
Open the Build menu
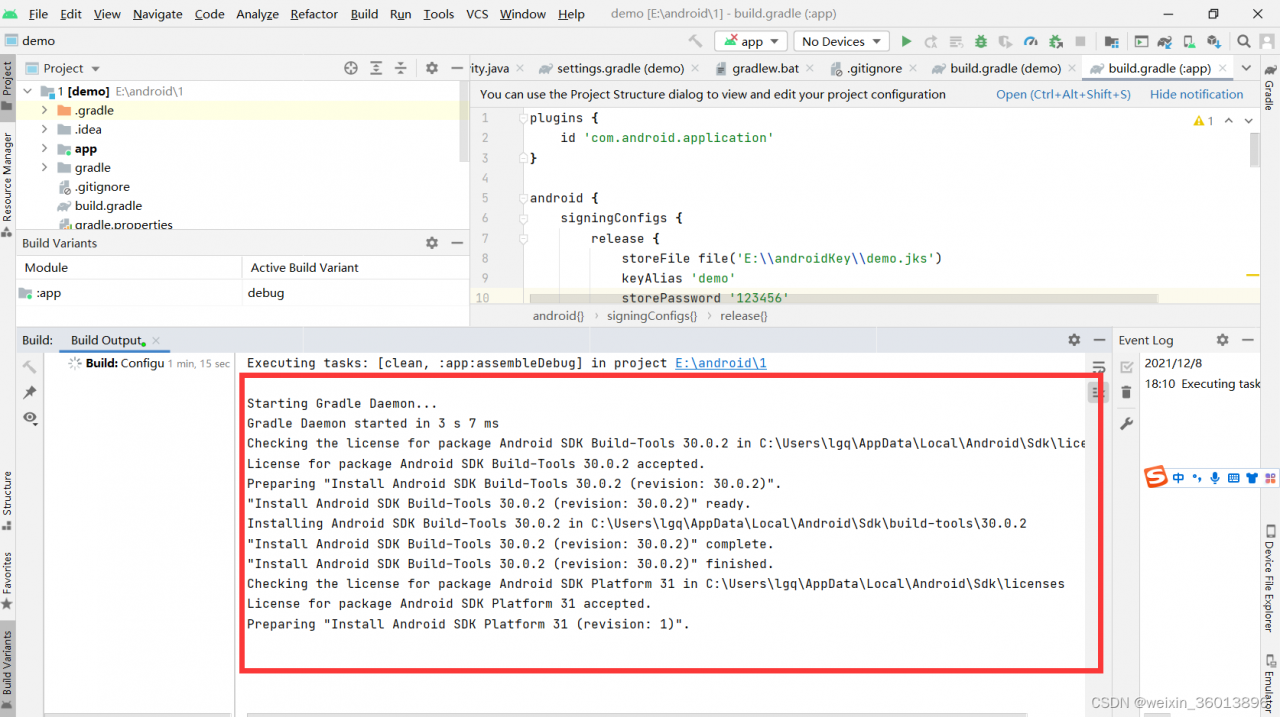[364, 14]
